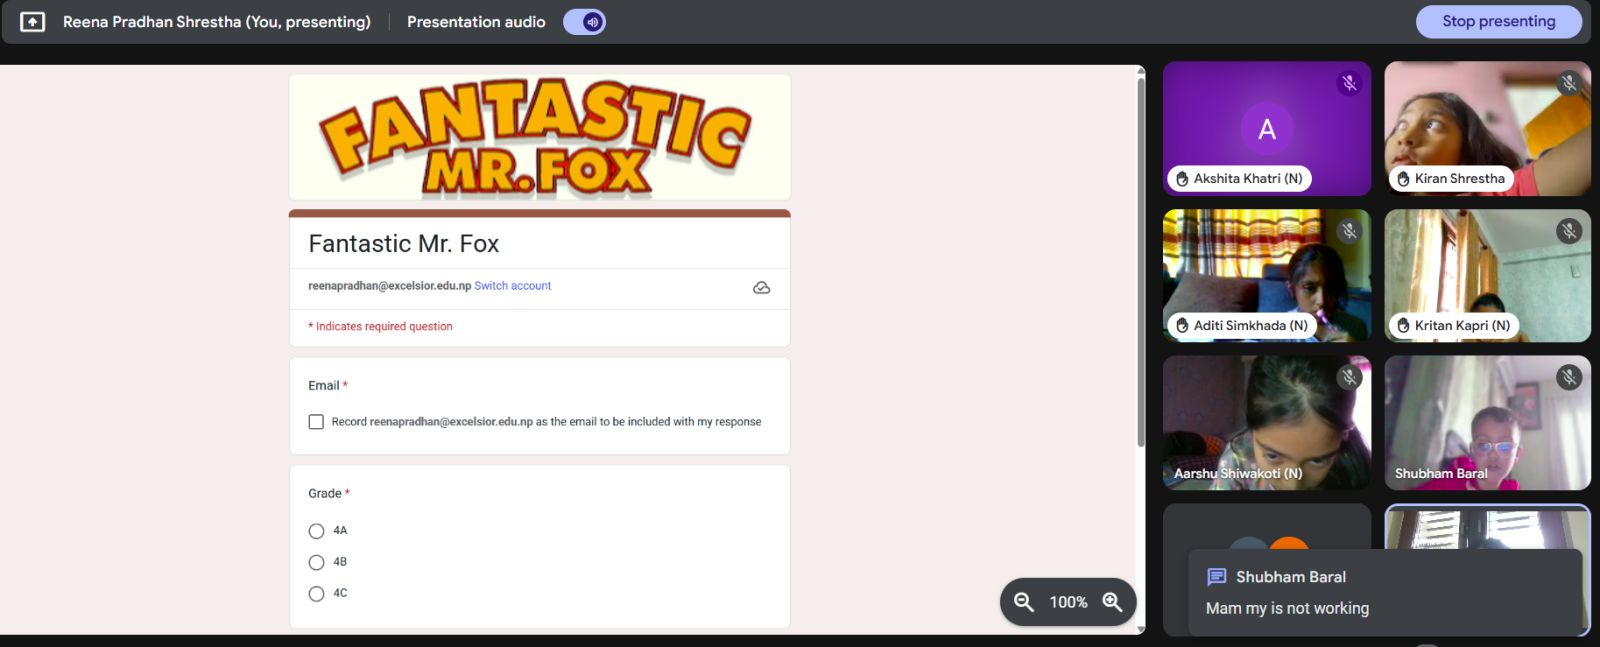This screenshot has height=647, width=1600.
Task: Click the 'Mam my is not working' message
Action: [x=1287, y=608]
